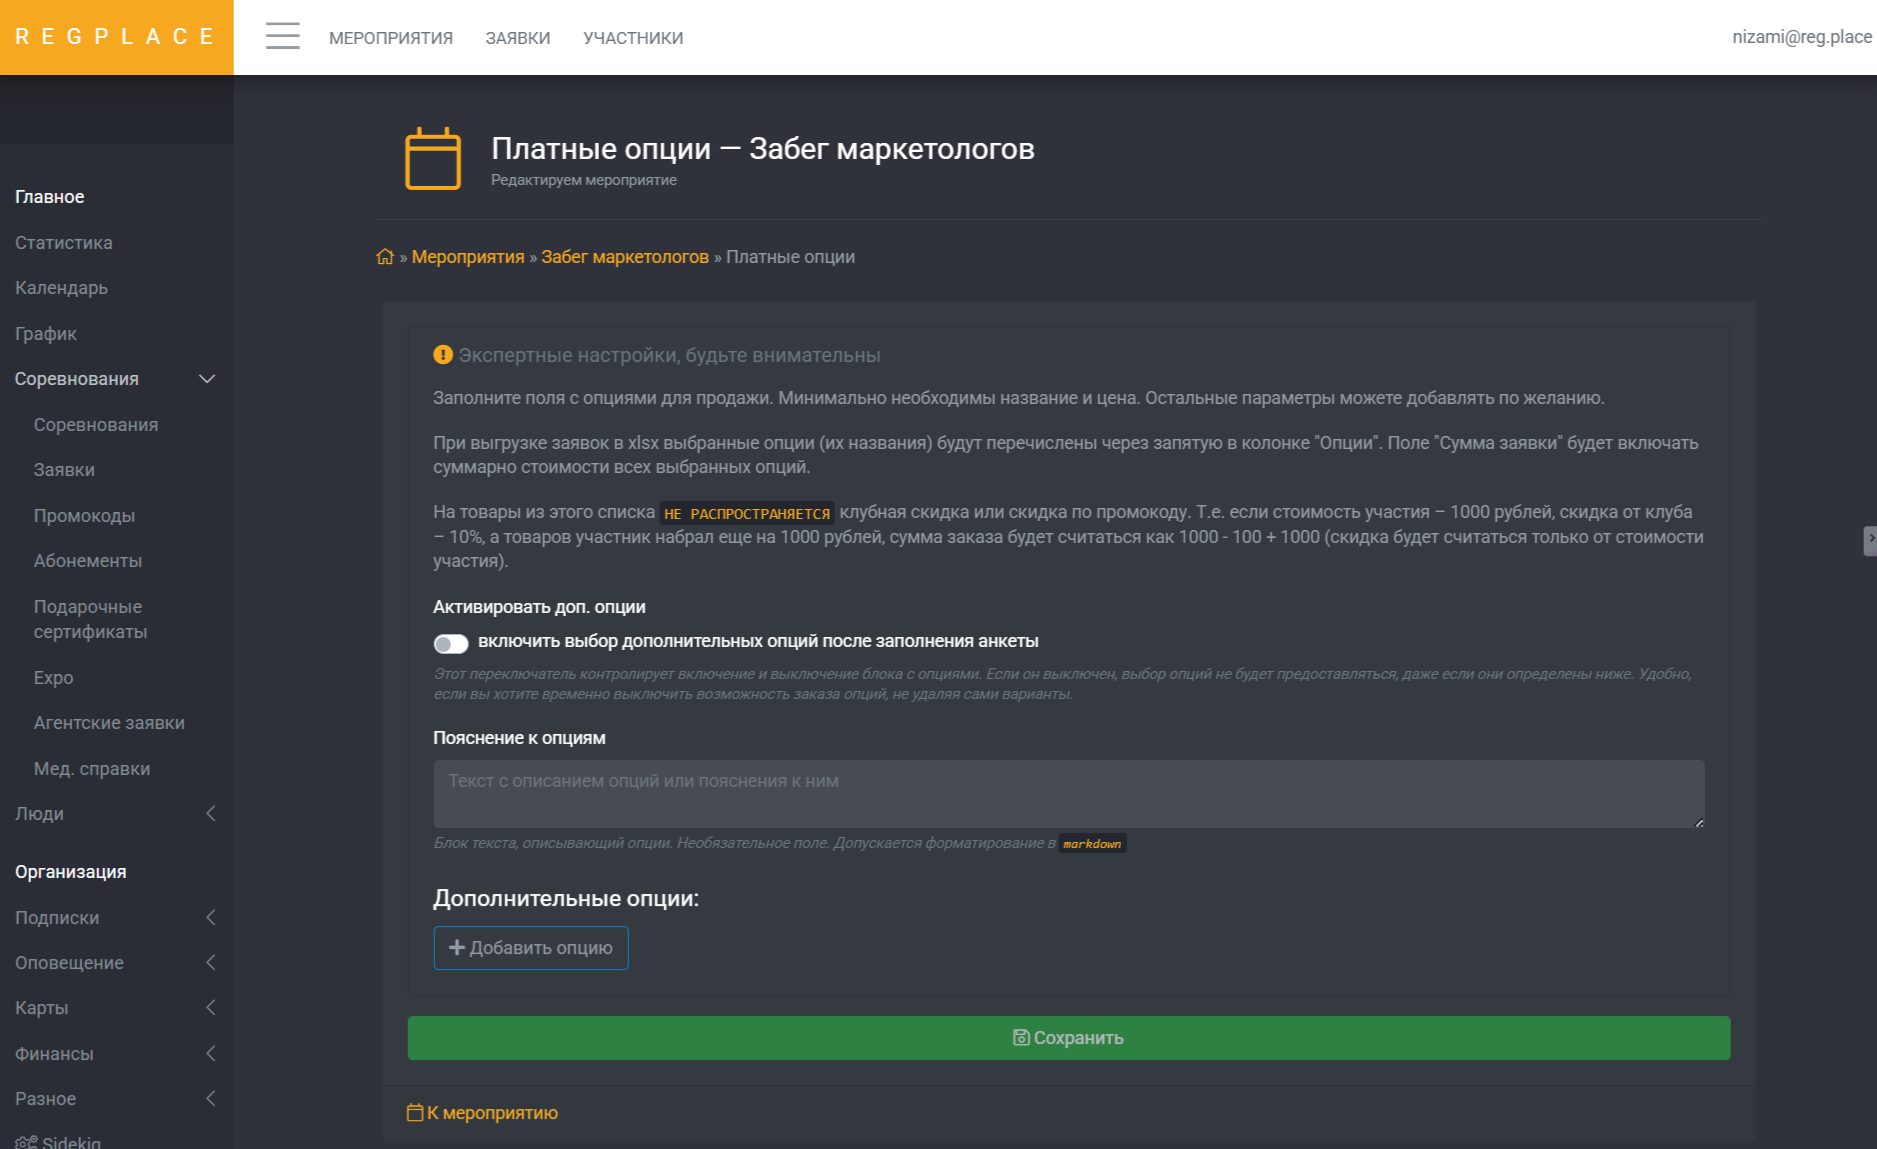Screen dimensions: 1877x1149
Task: Open График in the sidebar
Action: [46, 334]
